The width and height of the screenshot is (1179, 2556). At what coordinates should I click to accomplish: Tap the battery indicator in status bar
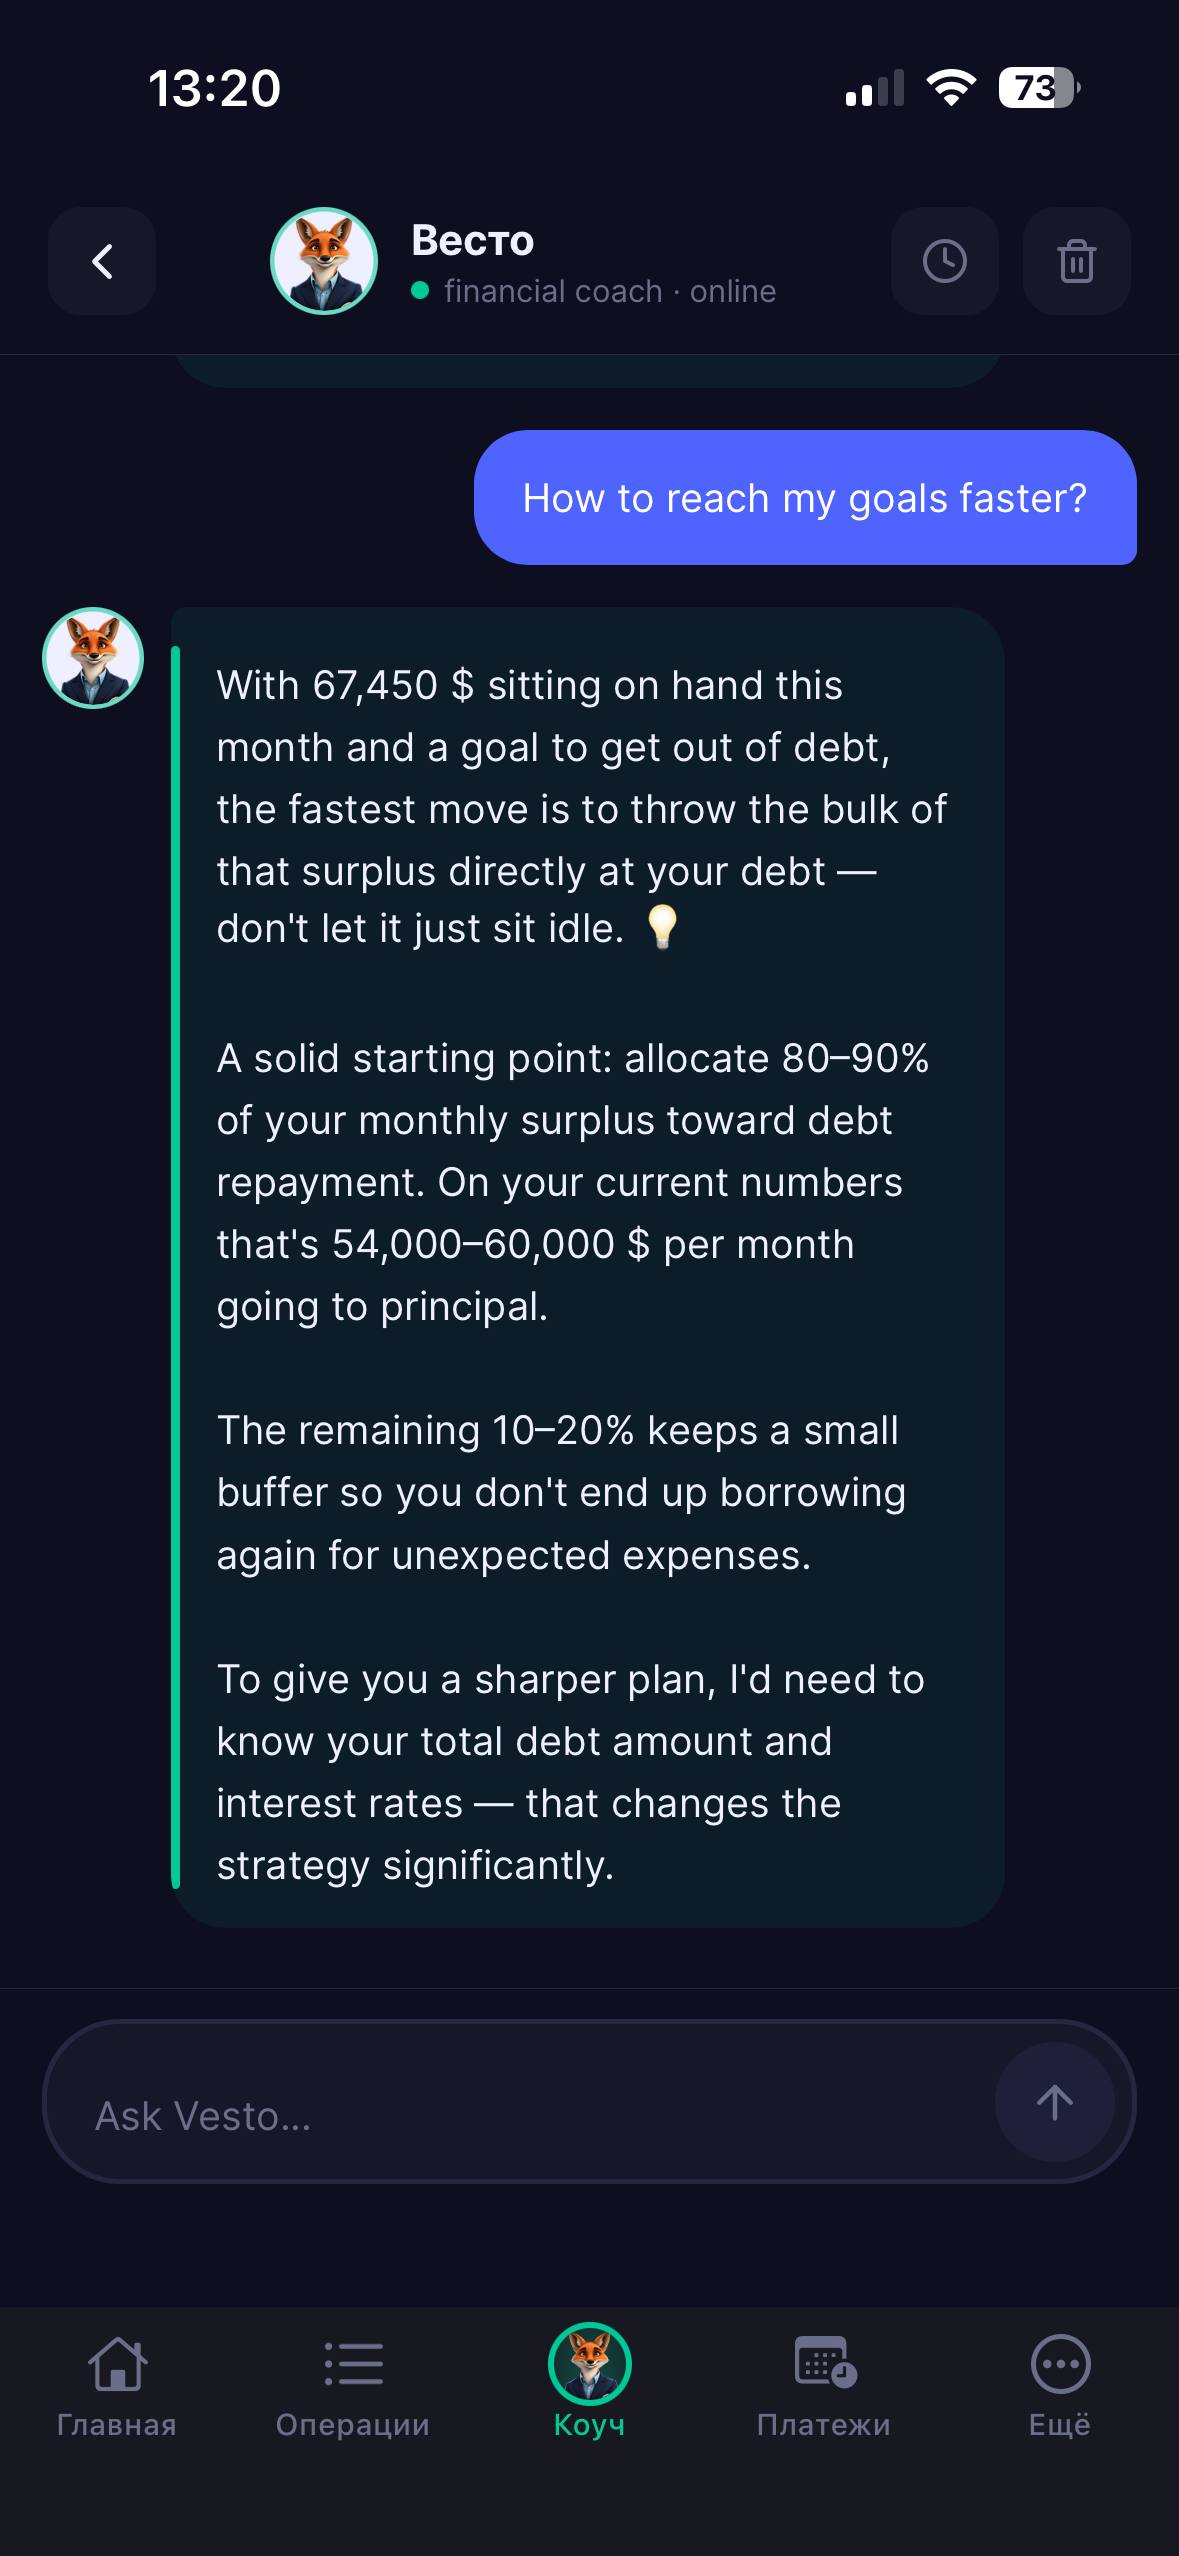[x=1040, y=88]
